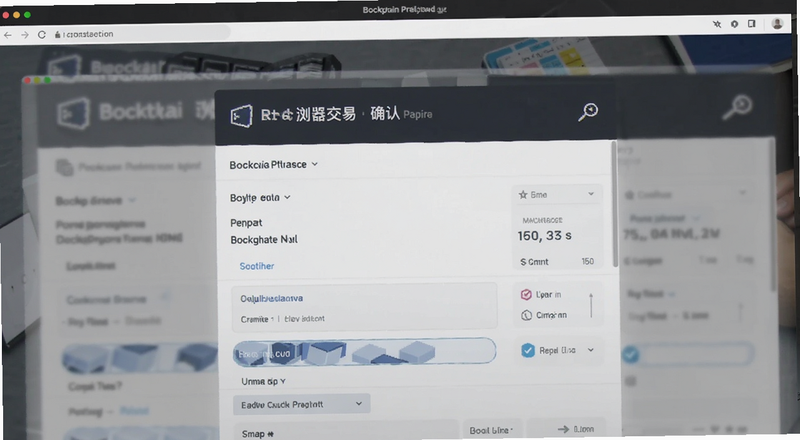Image resolution: width=800 pixels, height=440 pixels.
Task: Click the cube logo in front panel header
Action: tap(241, 116)
